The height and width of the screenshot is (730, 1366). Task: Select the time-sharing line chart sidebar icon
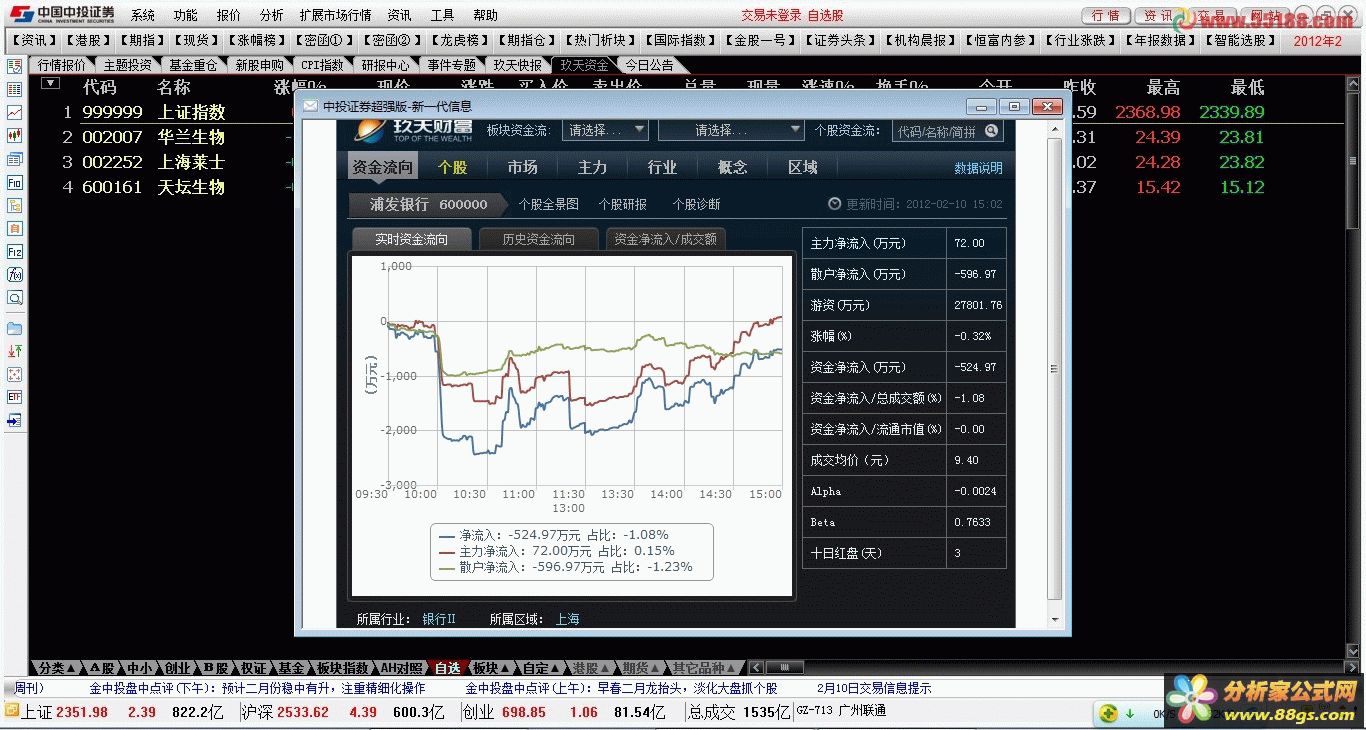point(14,113)
